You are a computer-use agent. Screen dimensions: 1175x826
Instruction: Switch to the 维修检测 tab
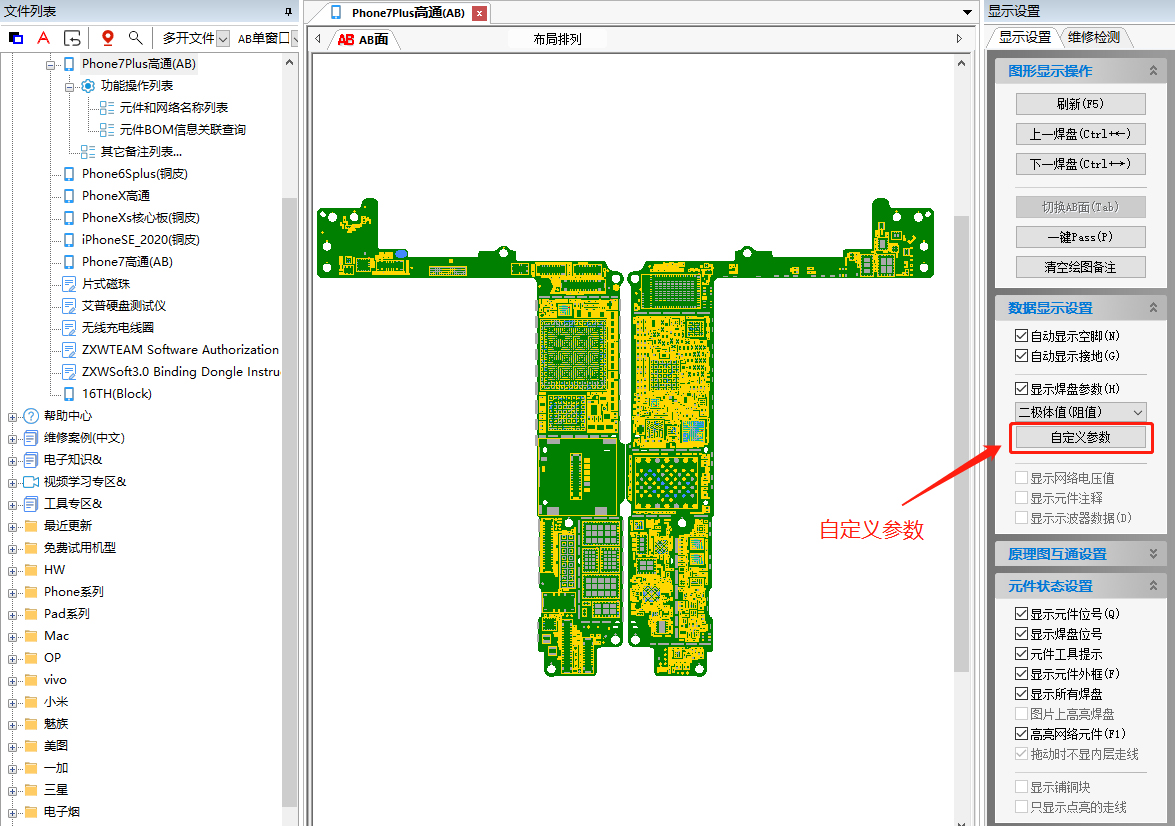[1094, 38]
